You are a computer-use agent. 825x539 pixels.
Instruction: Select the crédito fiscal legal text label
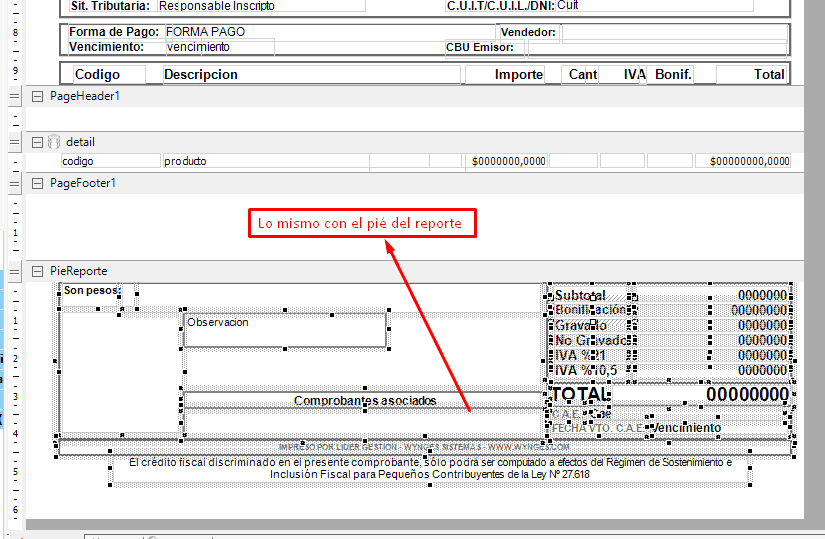(x=430, y=468)
